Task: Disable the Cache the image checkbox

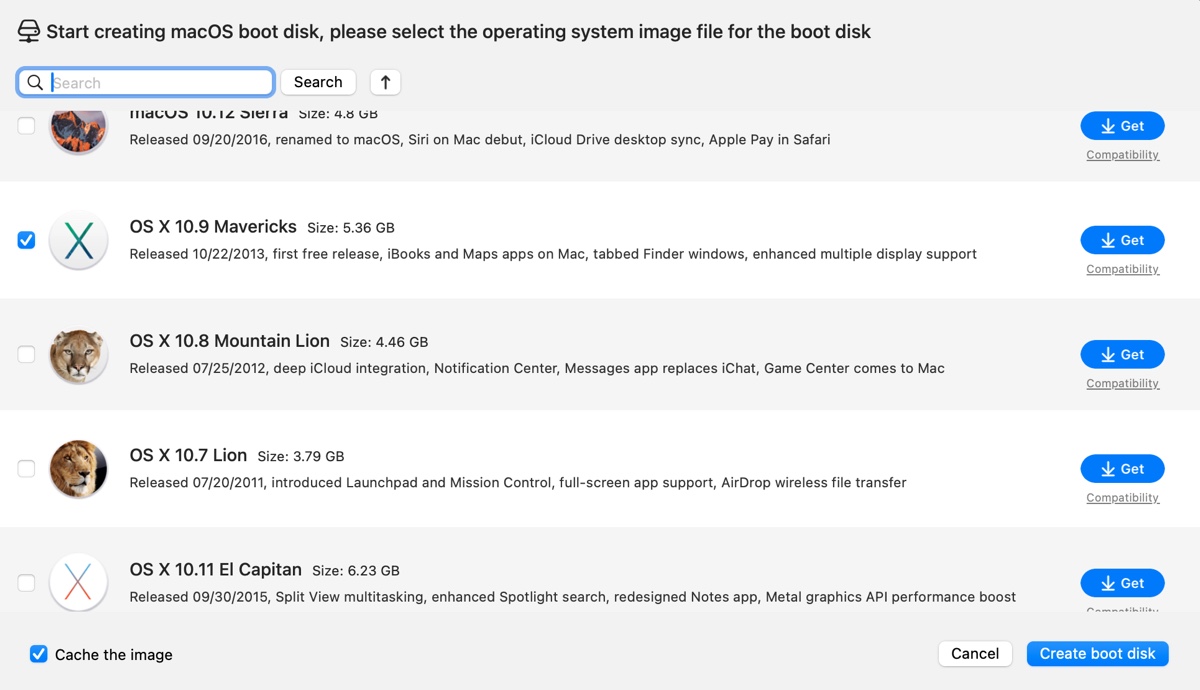Action: pyautogui.click(x=39, y=654)
